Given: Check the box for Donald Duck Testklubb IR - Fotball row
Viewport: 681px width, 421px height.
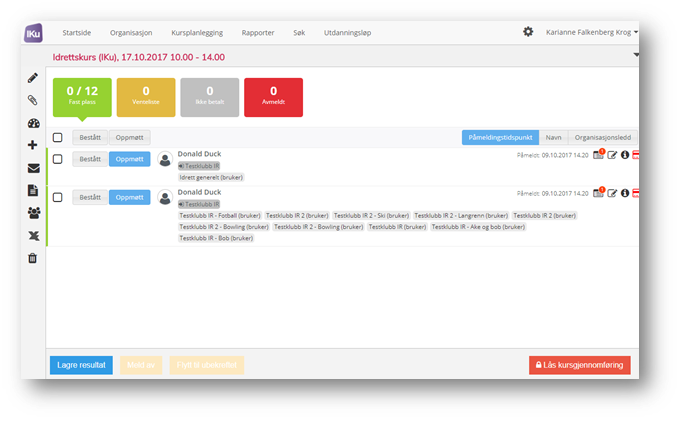Looking at the screenshot, I should (57, 197).
